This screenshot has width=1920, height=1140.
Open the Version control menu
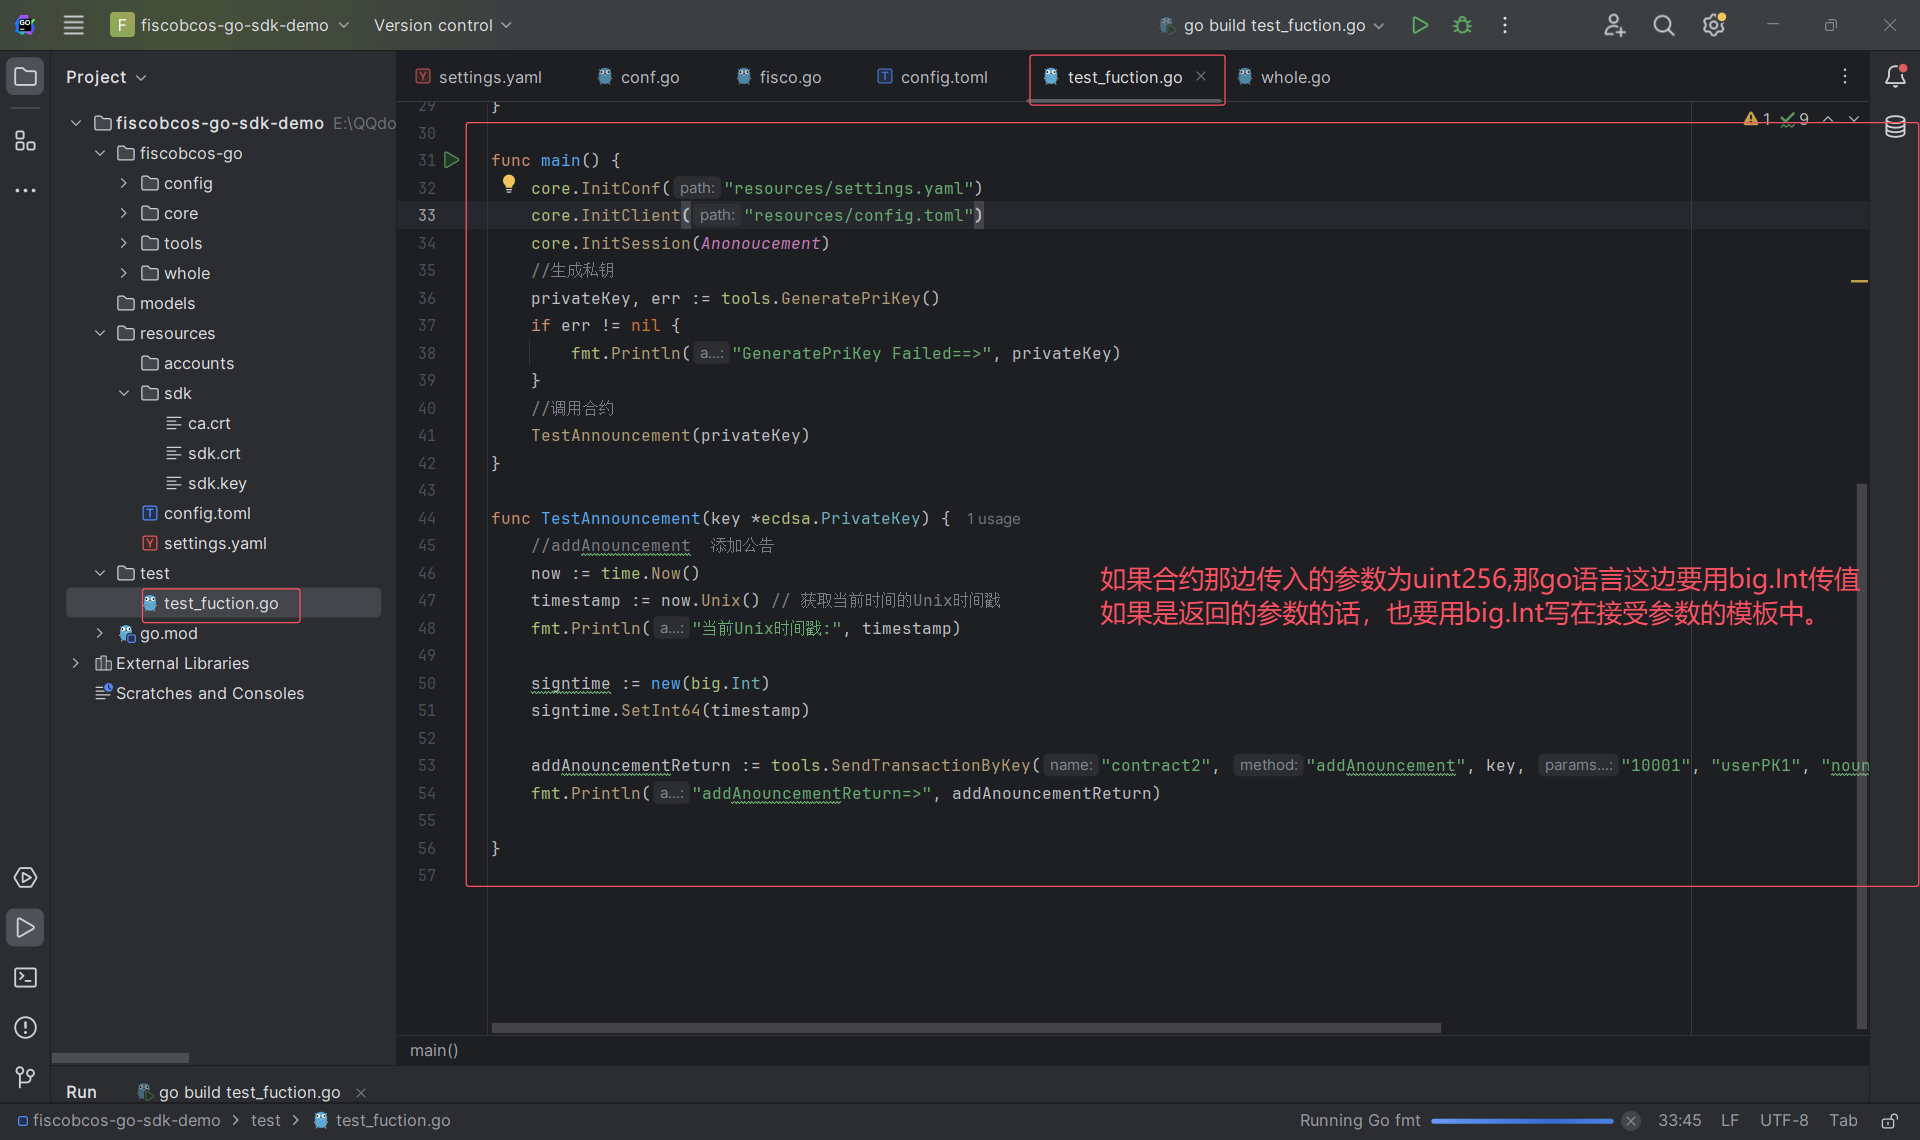(x=442, y=25)
